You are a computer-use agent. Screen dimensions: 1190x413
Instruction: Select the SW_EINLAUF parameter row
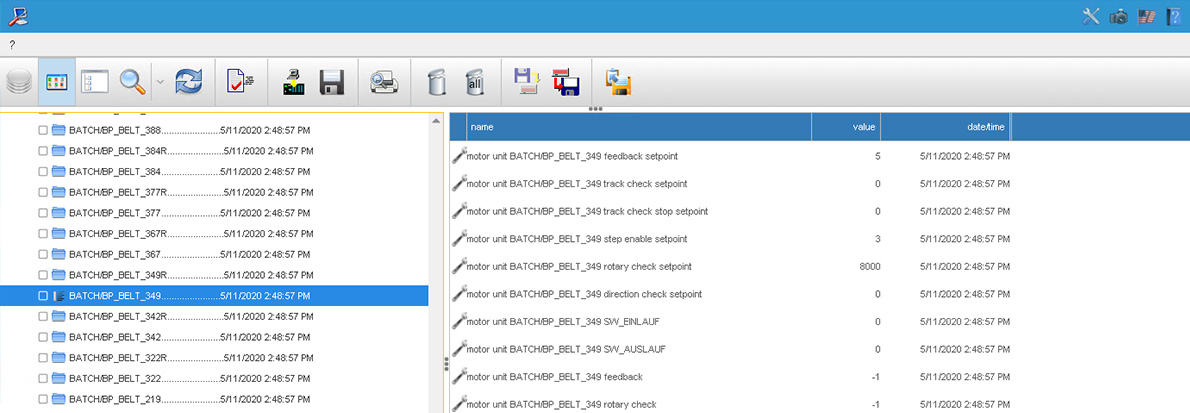pyautogui.click(x=730, y=322)
